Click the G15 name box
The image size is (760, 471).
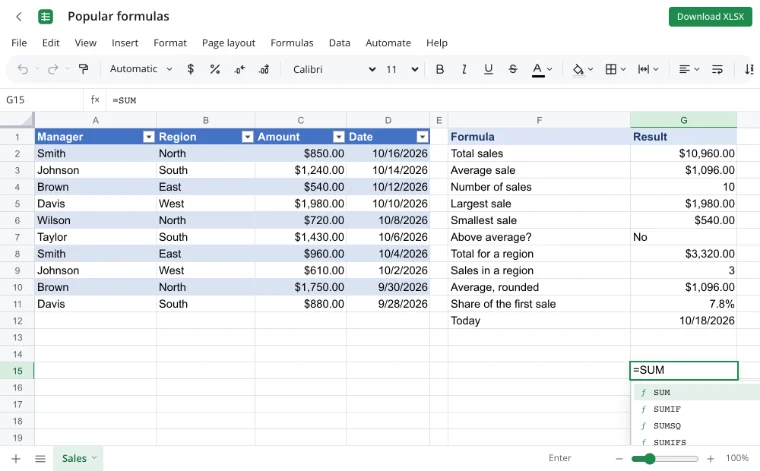tap(42, 100)
